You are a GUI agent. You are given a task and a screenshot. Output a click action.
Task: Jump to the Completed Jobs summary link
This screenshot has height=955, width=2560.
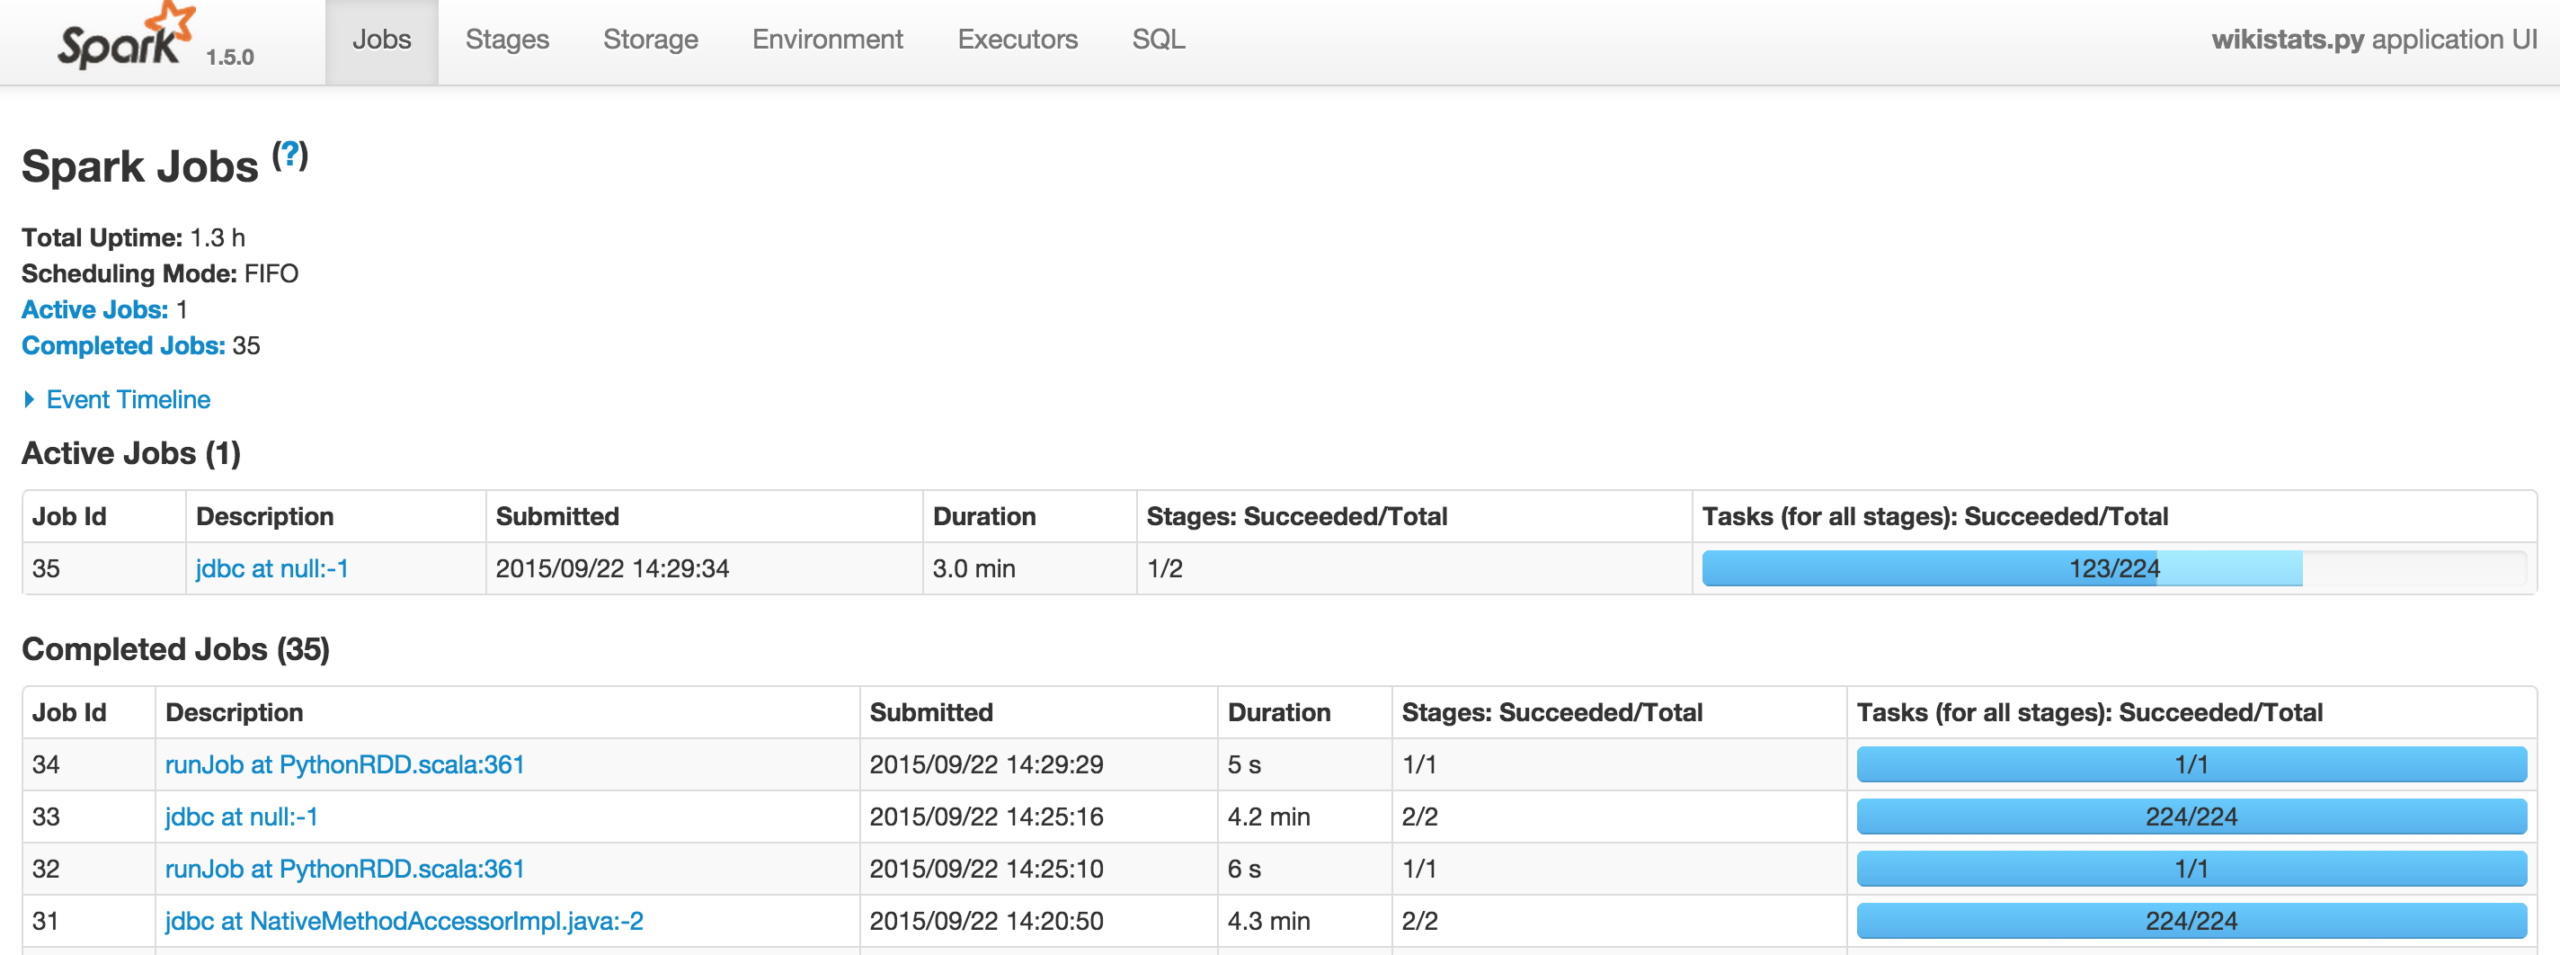pos(123,346)
